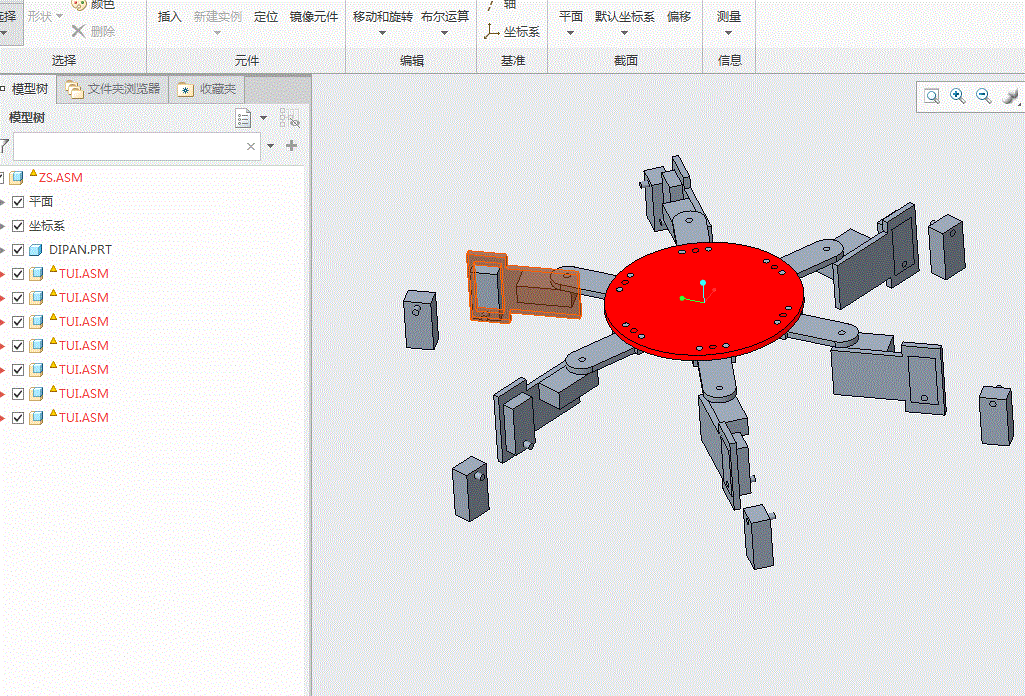This screenshot has width=1025, height=696.
Task: Open the 测量 dropdown arrow
Action: click(728, 33)
